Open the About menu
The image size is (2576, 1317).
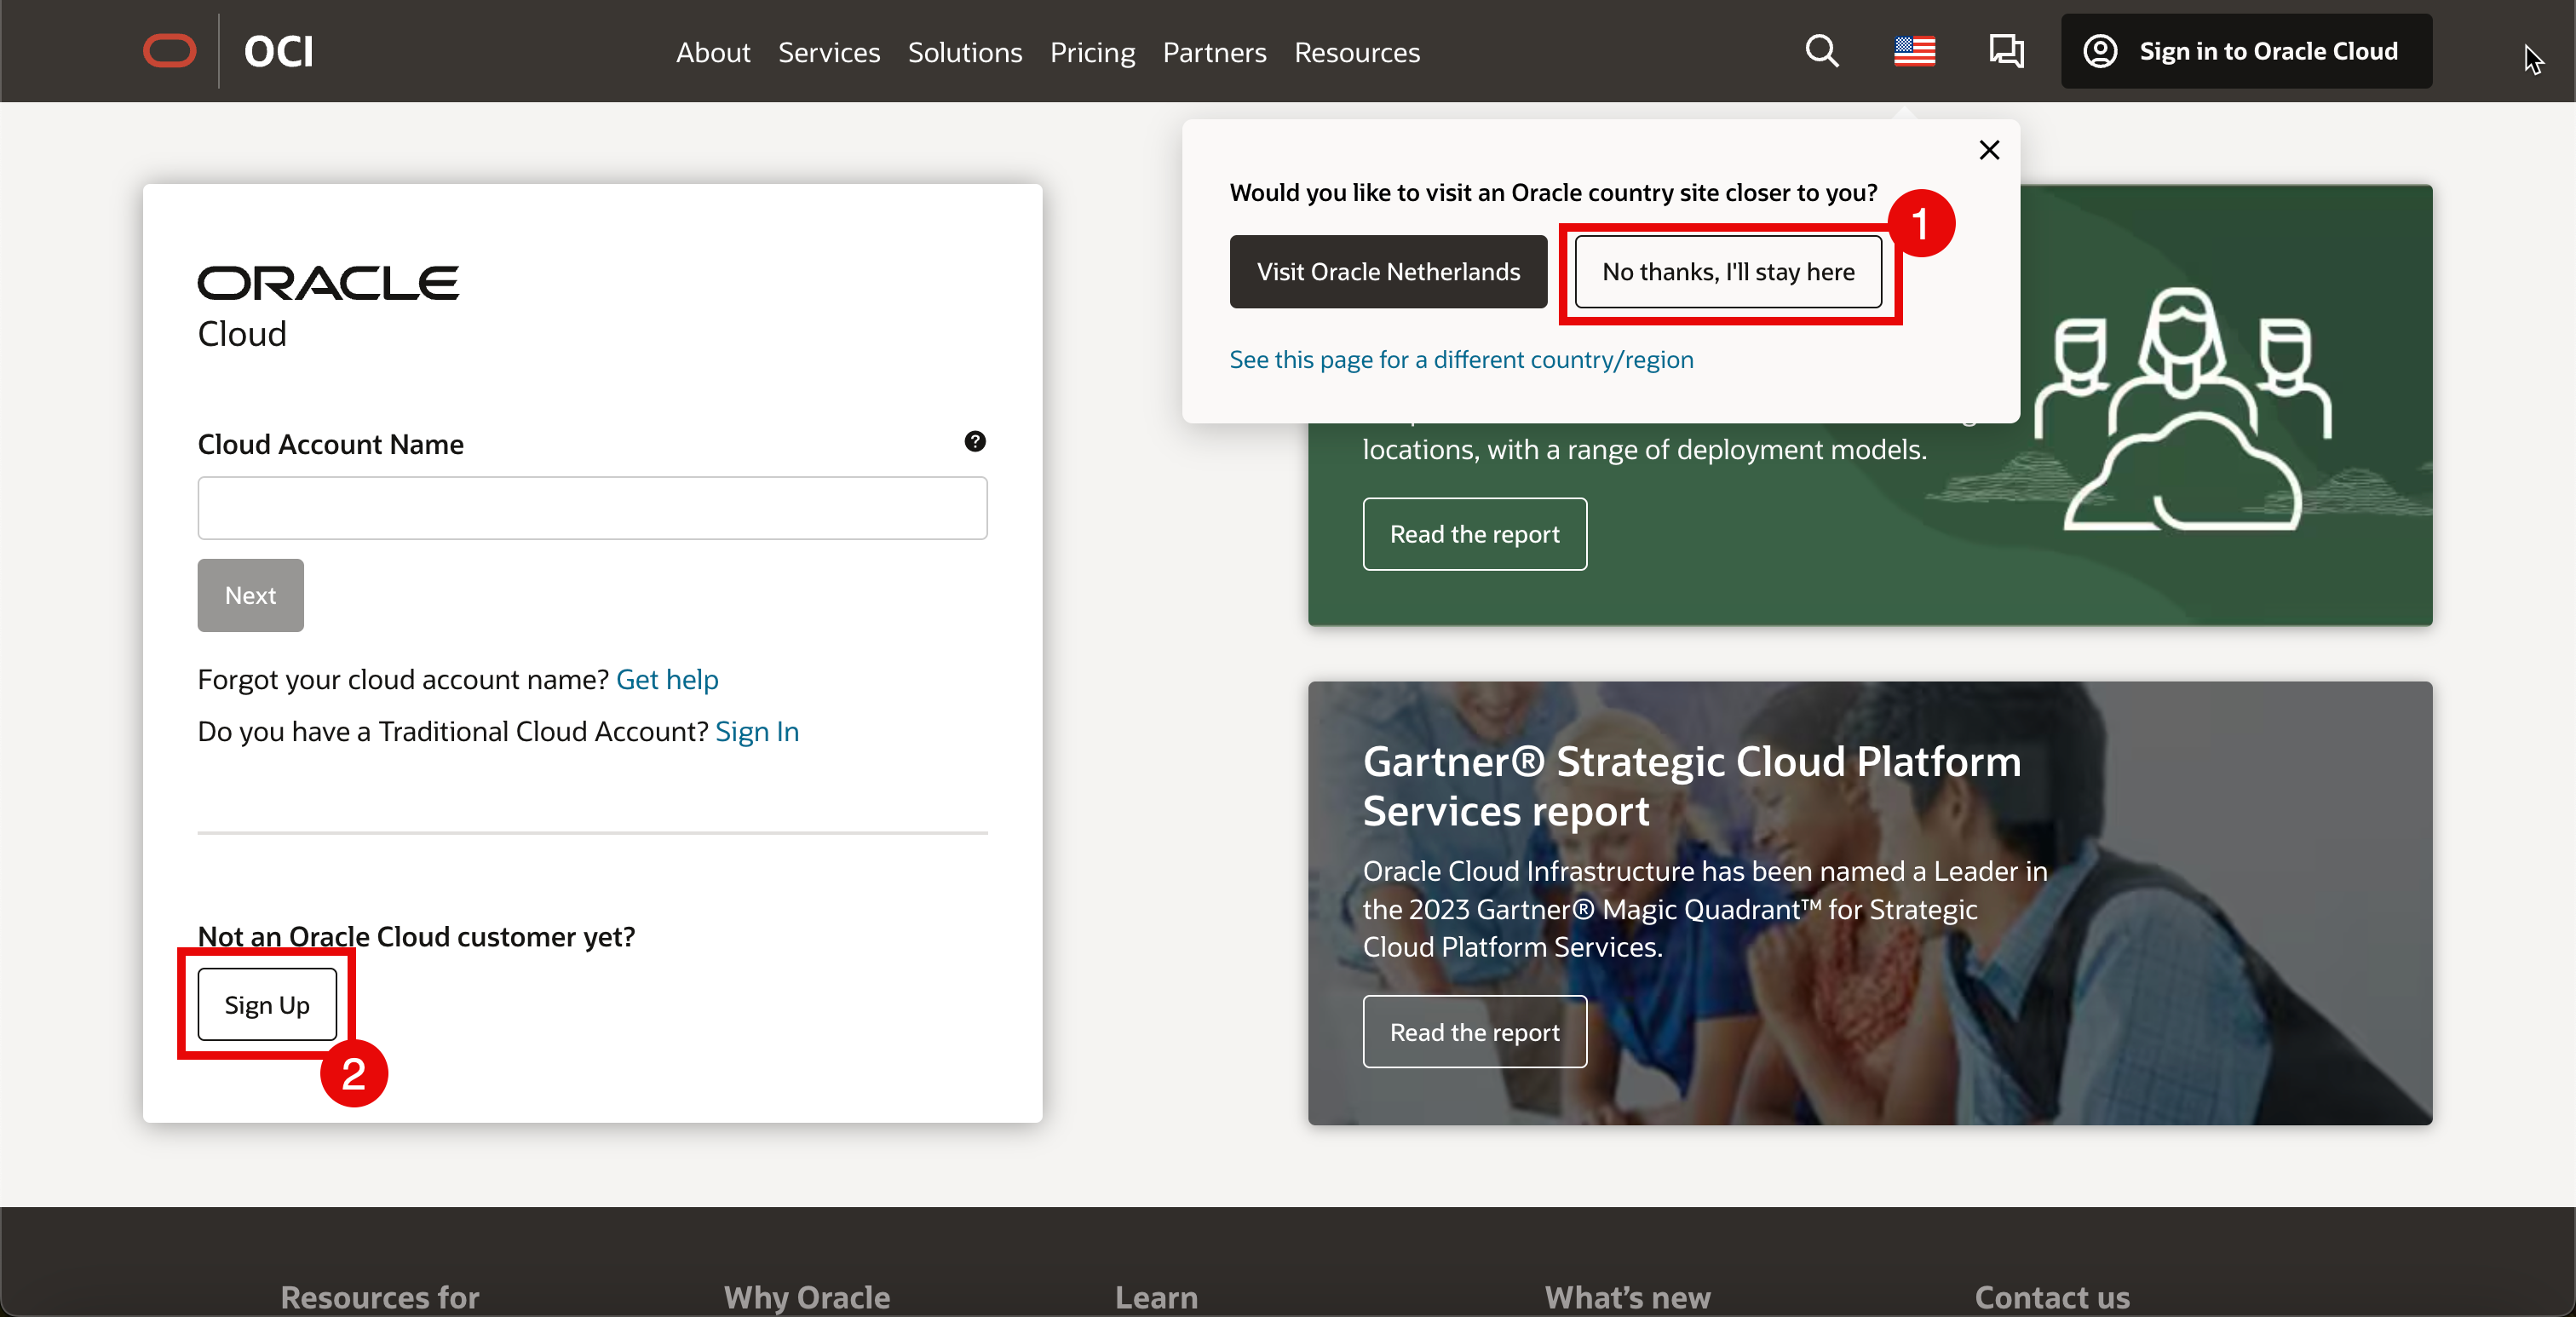tap(712, 52)
